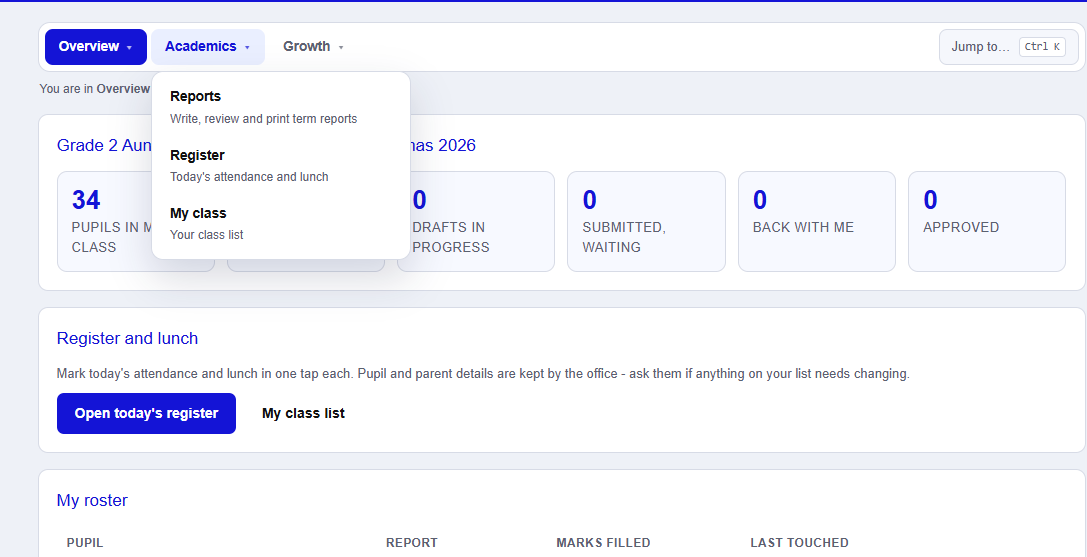The height and width of the screenshot is (557, 1087).
Task: Open the My class list link
Action: pos(303,413)
